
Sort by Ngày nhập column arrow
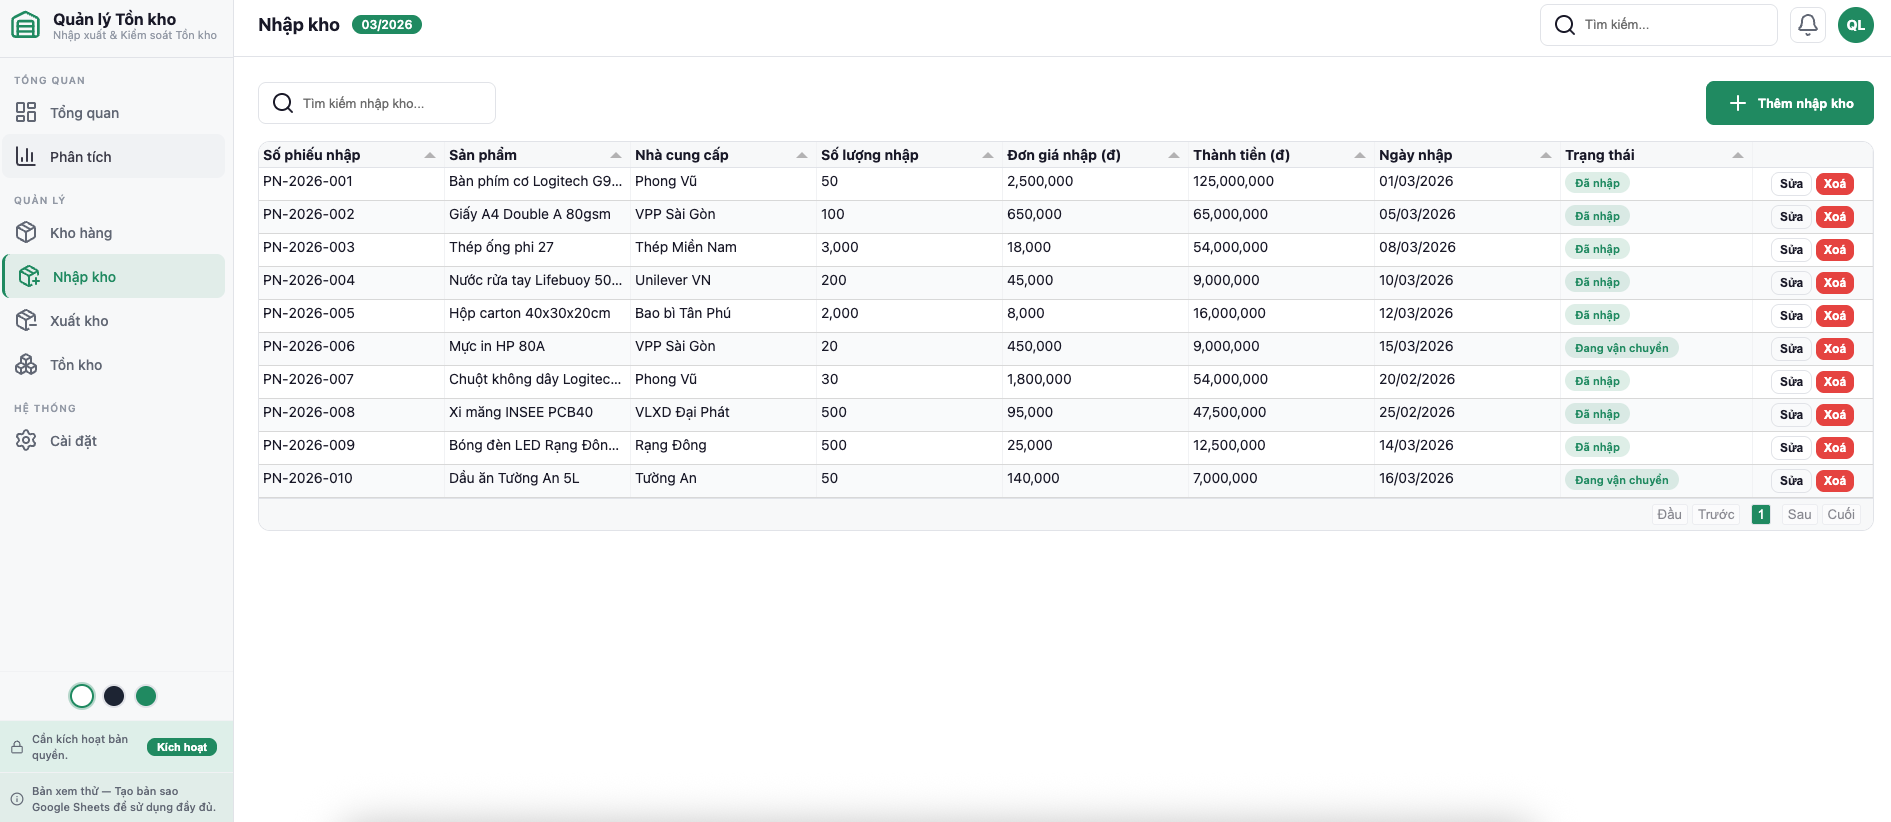1546,155
